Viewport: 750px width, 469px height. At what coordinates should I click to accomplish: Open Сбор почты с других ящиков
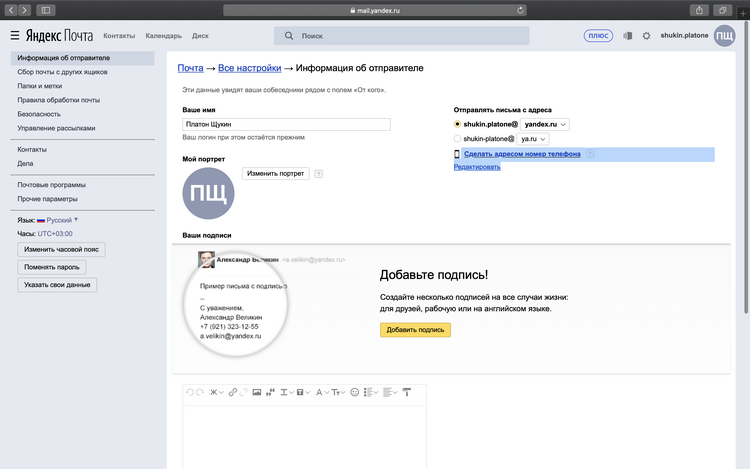pyautogui.click(x=62, y=72)
